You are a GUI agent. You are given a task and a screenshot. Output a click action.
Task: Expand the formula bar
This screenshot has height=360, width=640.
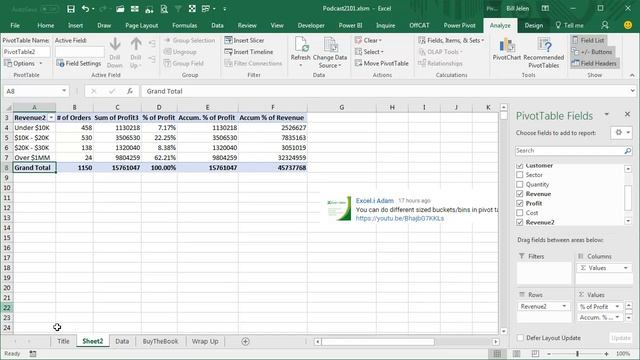tap(632, 91)
